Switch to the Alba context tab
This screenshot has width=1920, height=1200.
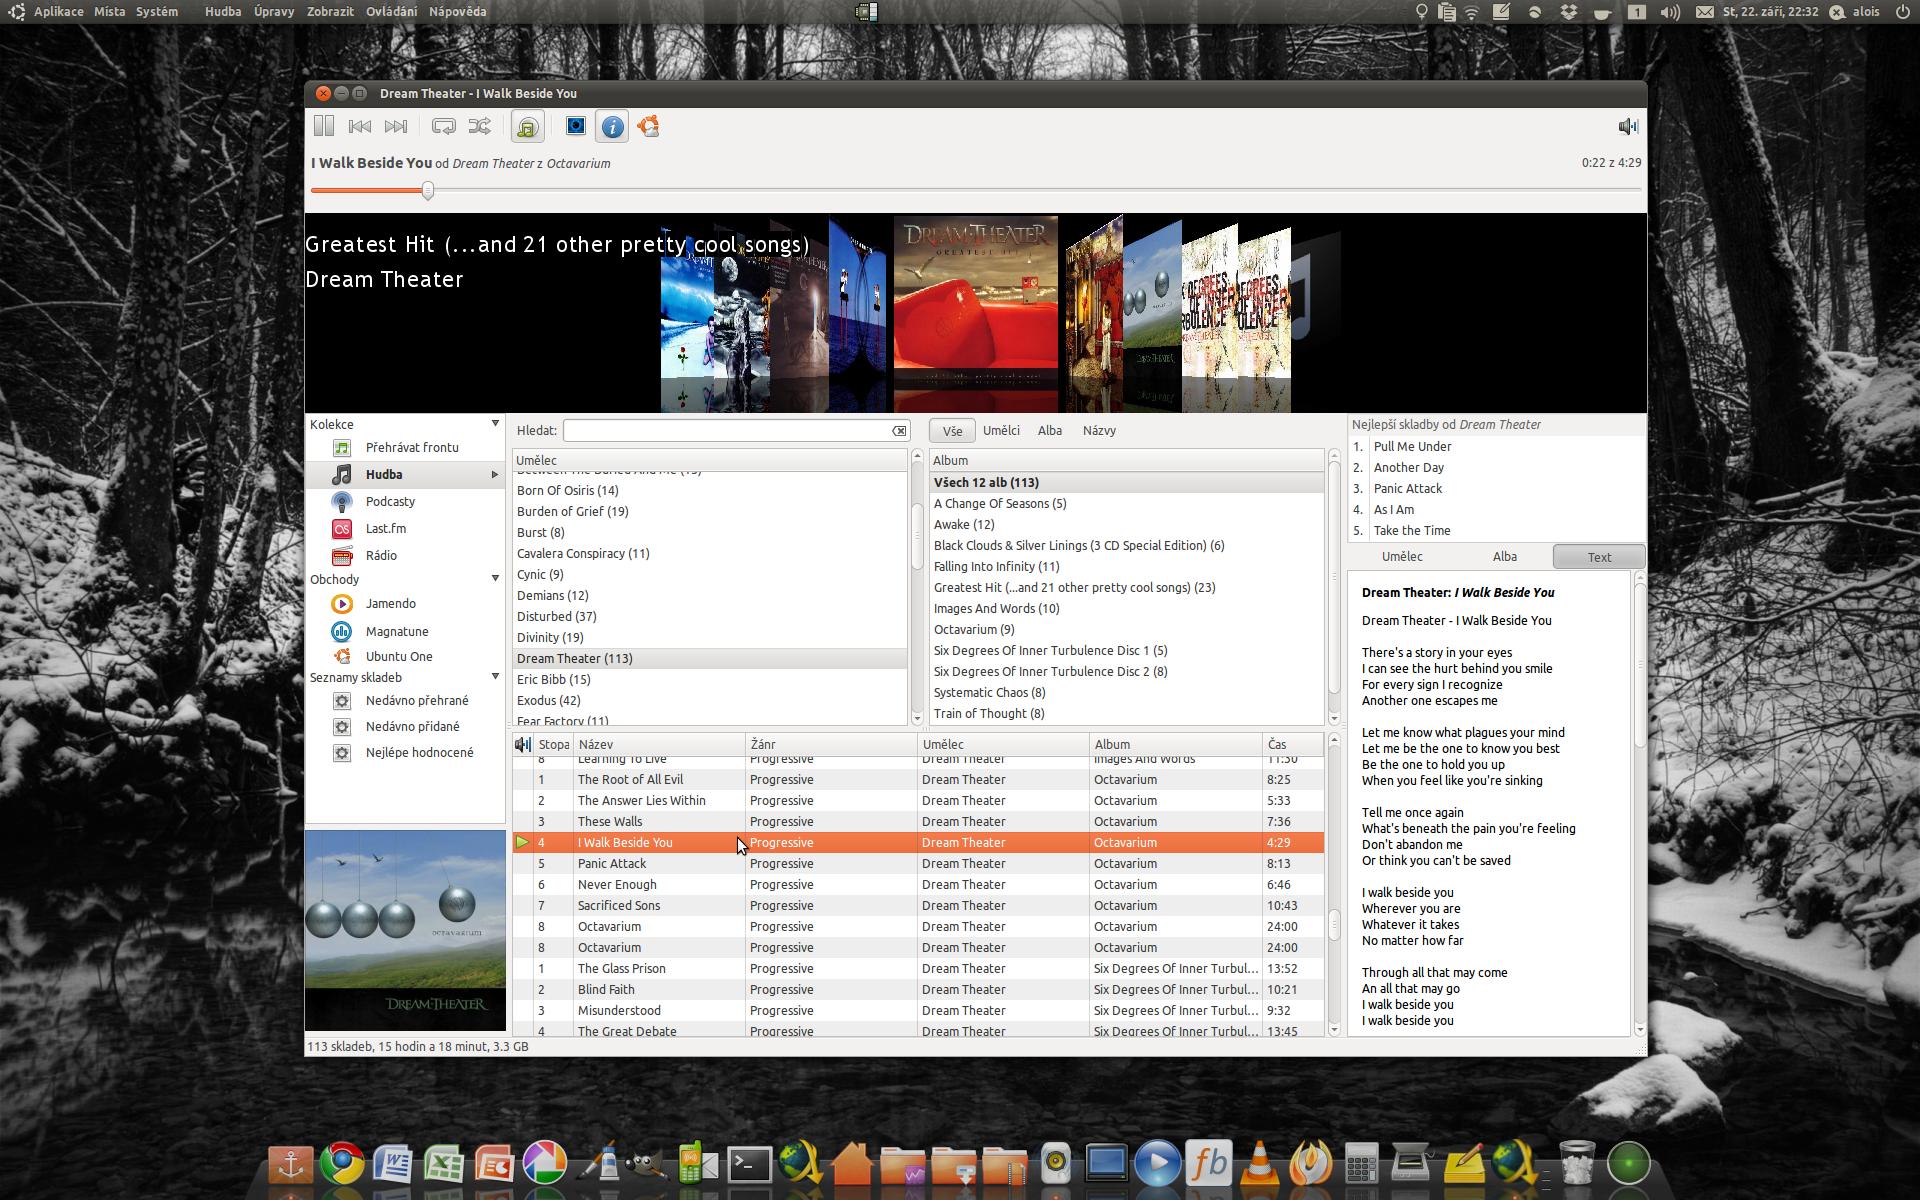[1504, 557]
